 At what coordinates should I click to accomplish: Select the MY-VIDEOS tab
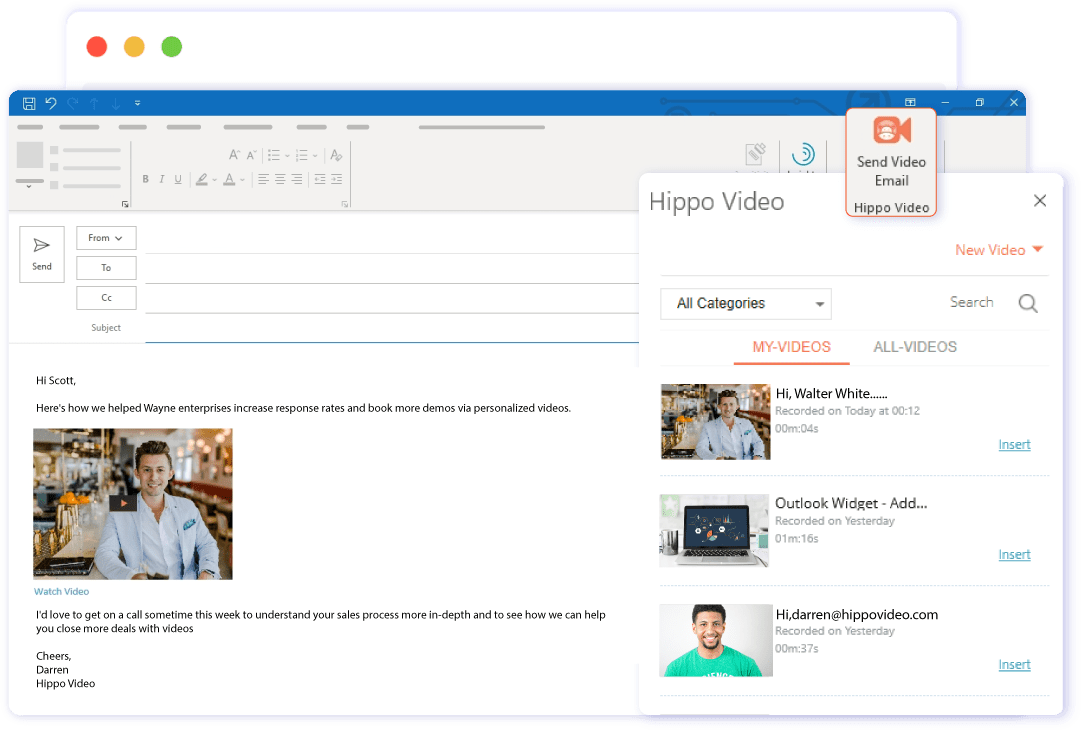click(791, 347)
